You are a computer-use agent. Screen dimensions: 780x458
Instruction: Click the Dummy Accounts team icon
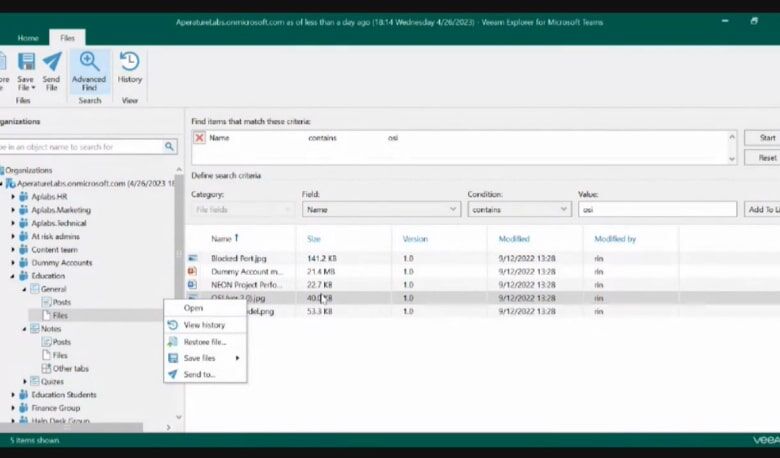23,263
